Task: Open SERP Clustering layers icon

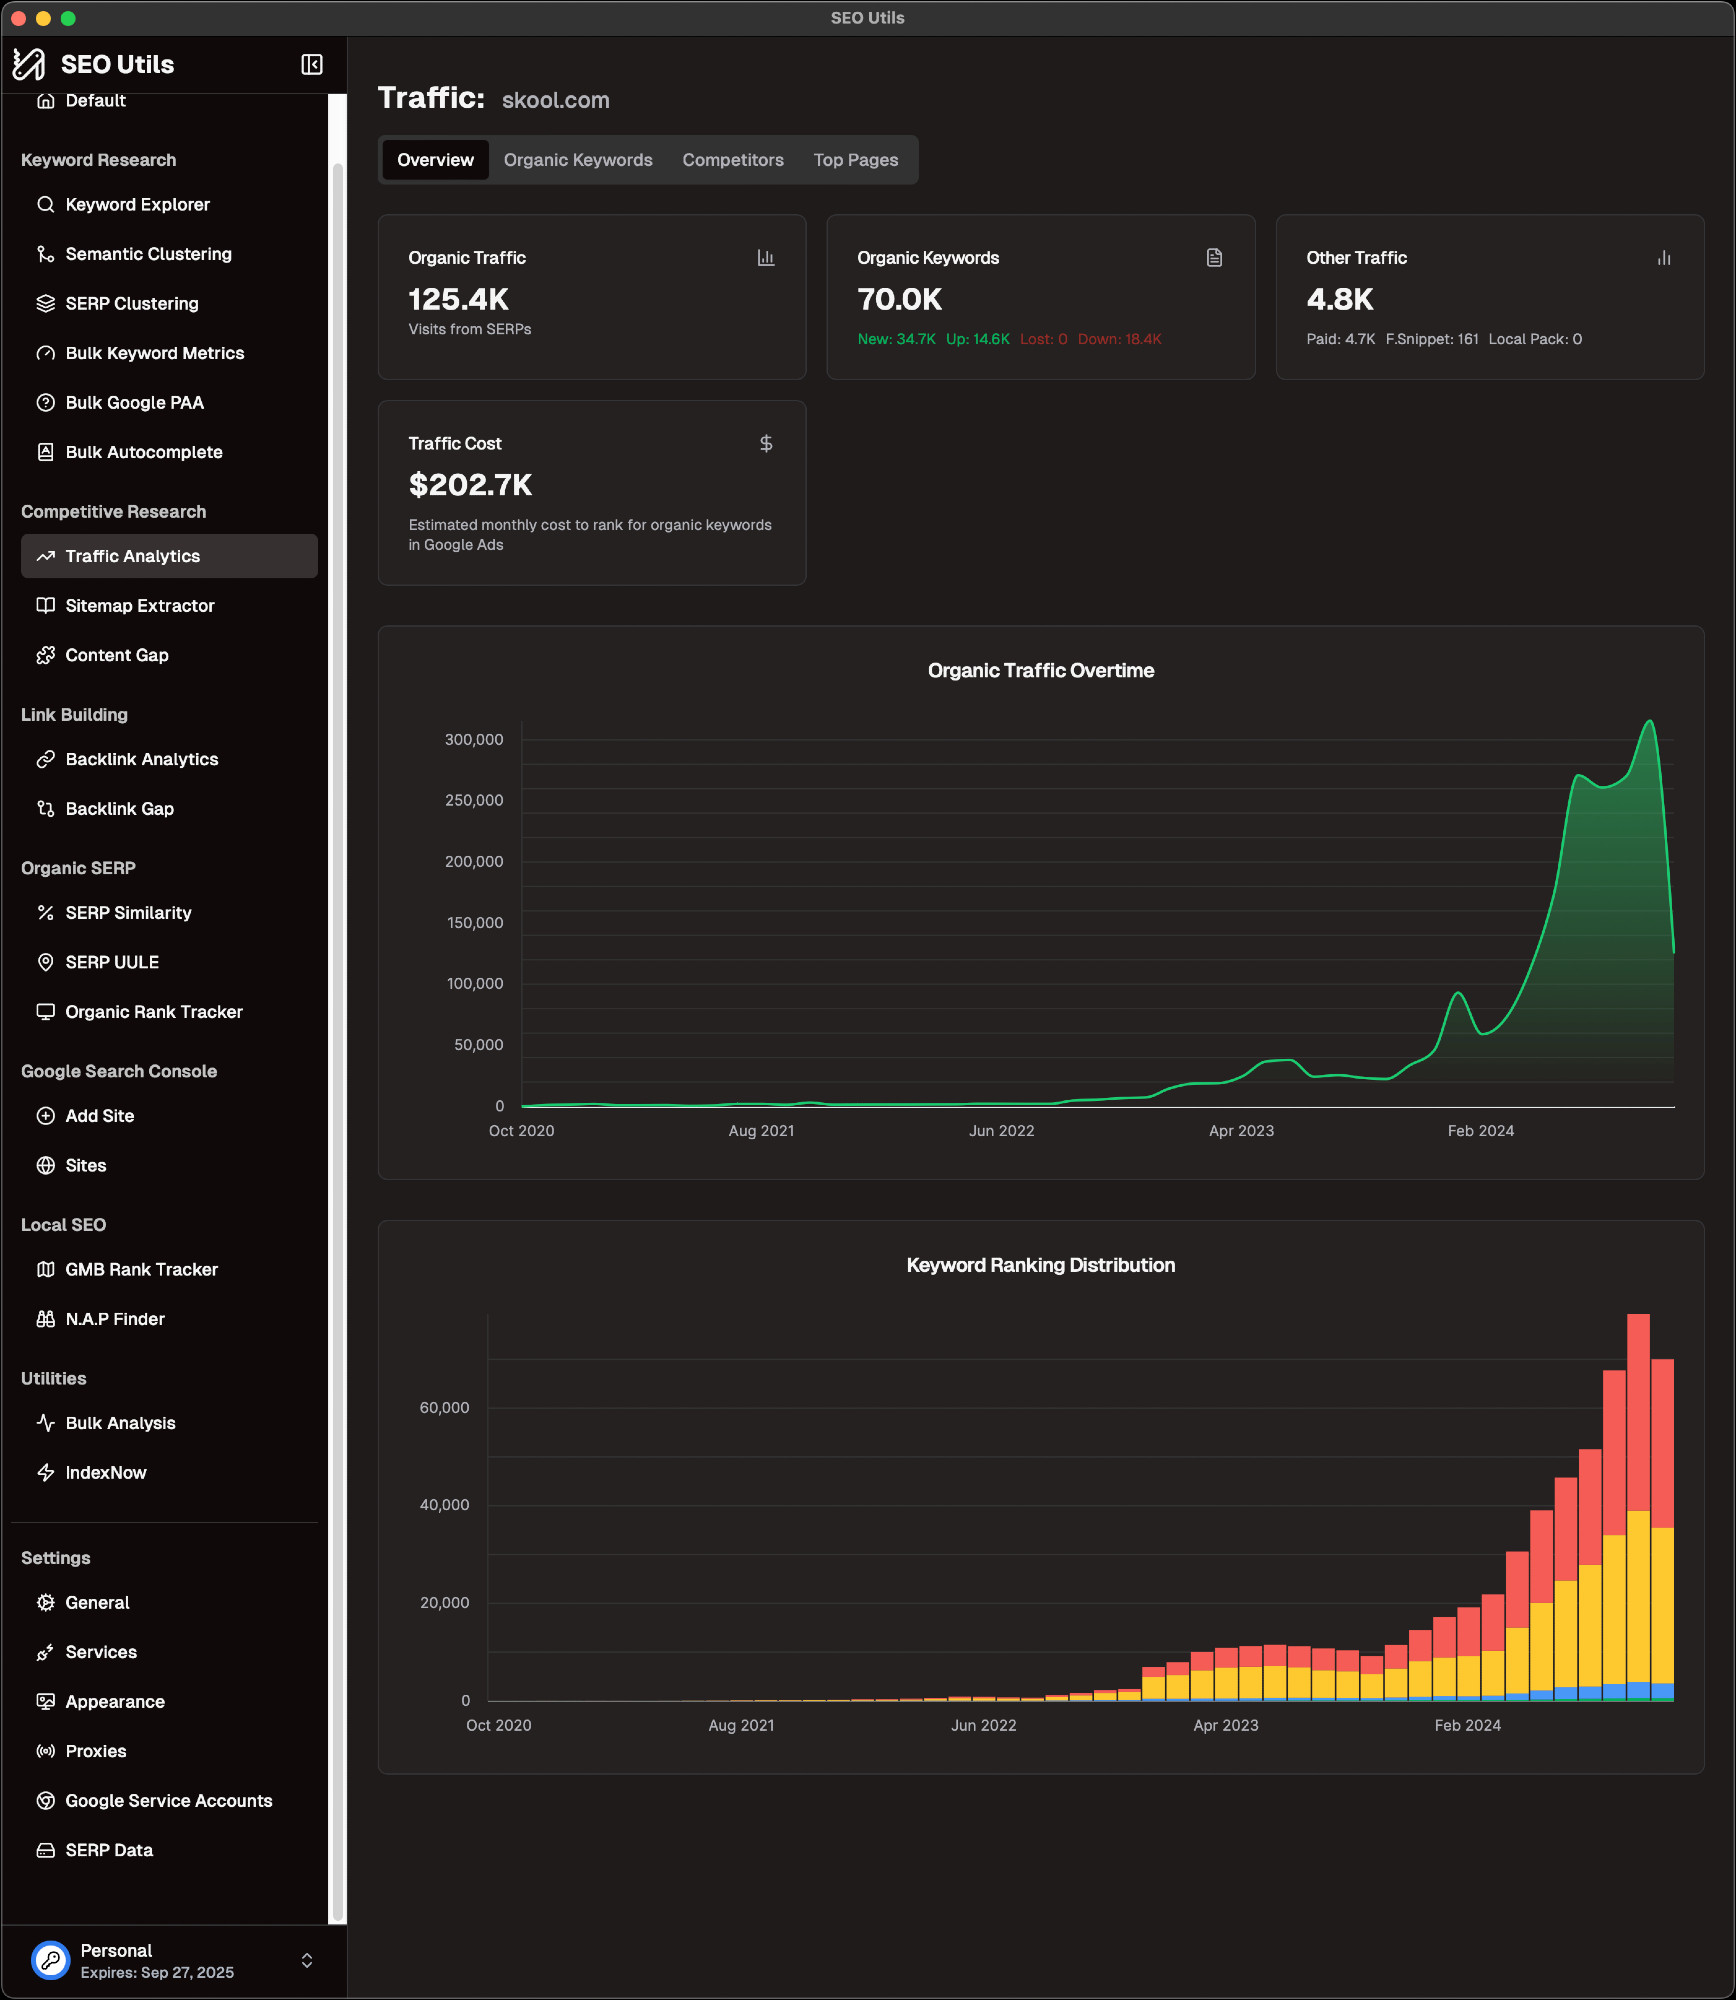Action: click(45, 303)
